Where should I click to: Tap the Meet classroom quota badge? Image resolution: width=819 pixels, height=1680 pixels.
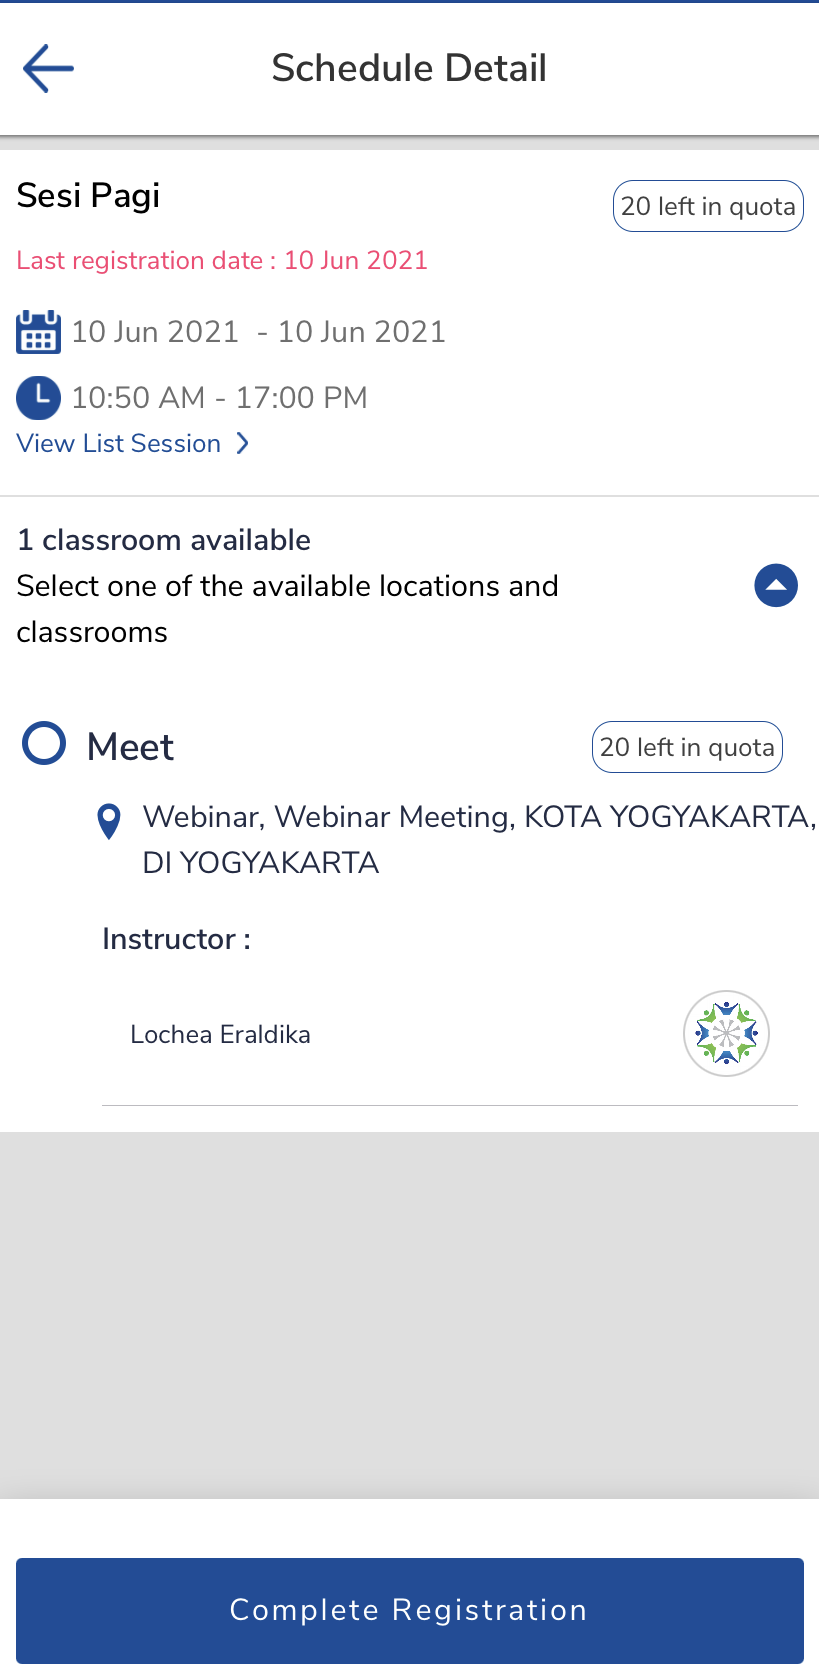[687, 747]
